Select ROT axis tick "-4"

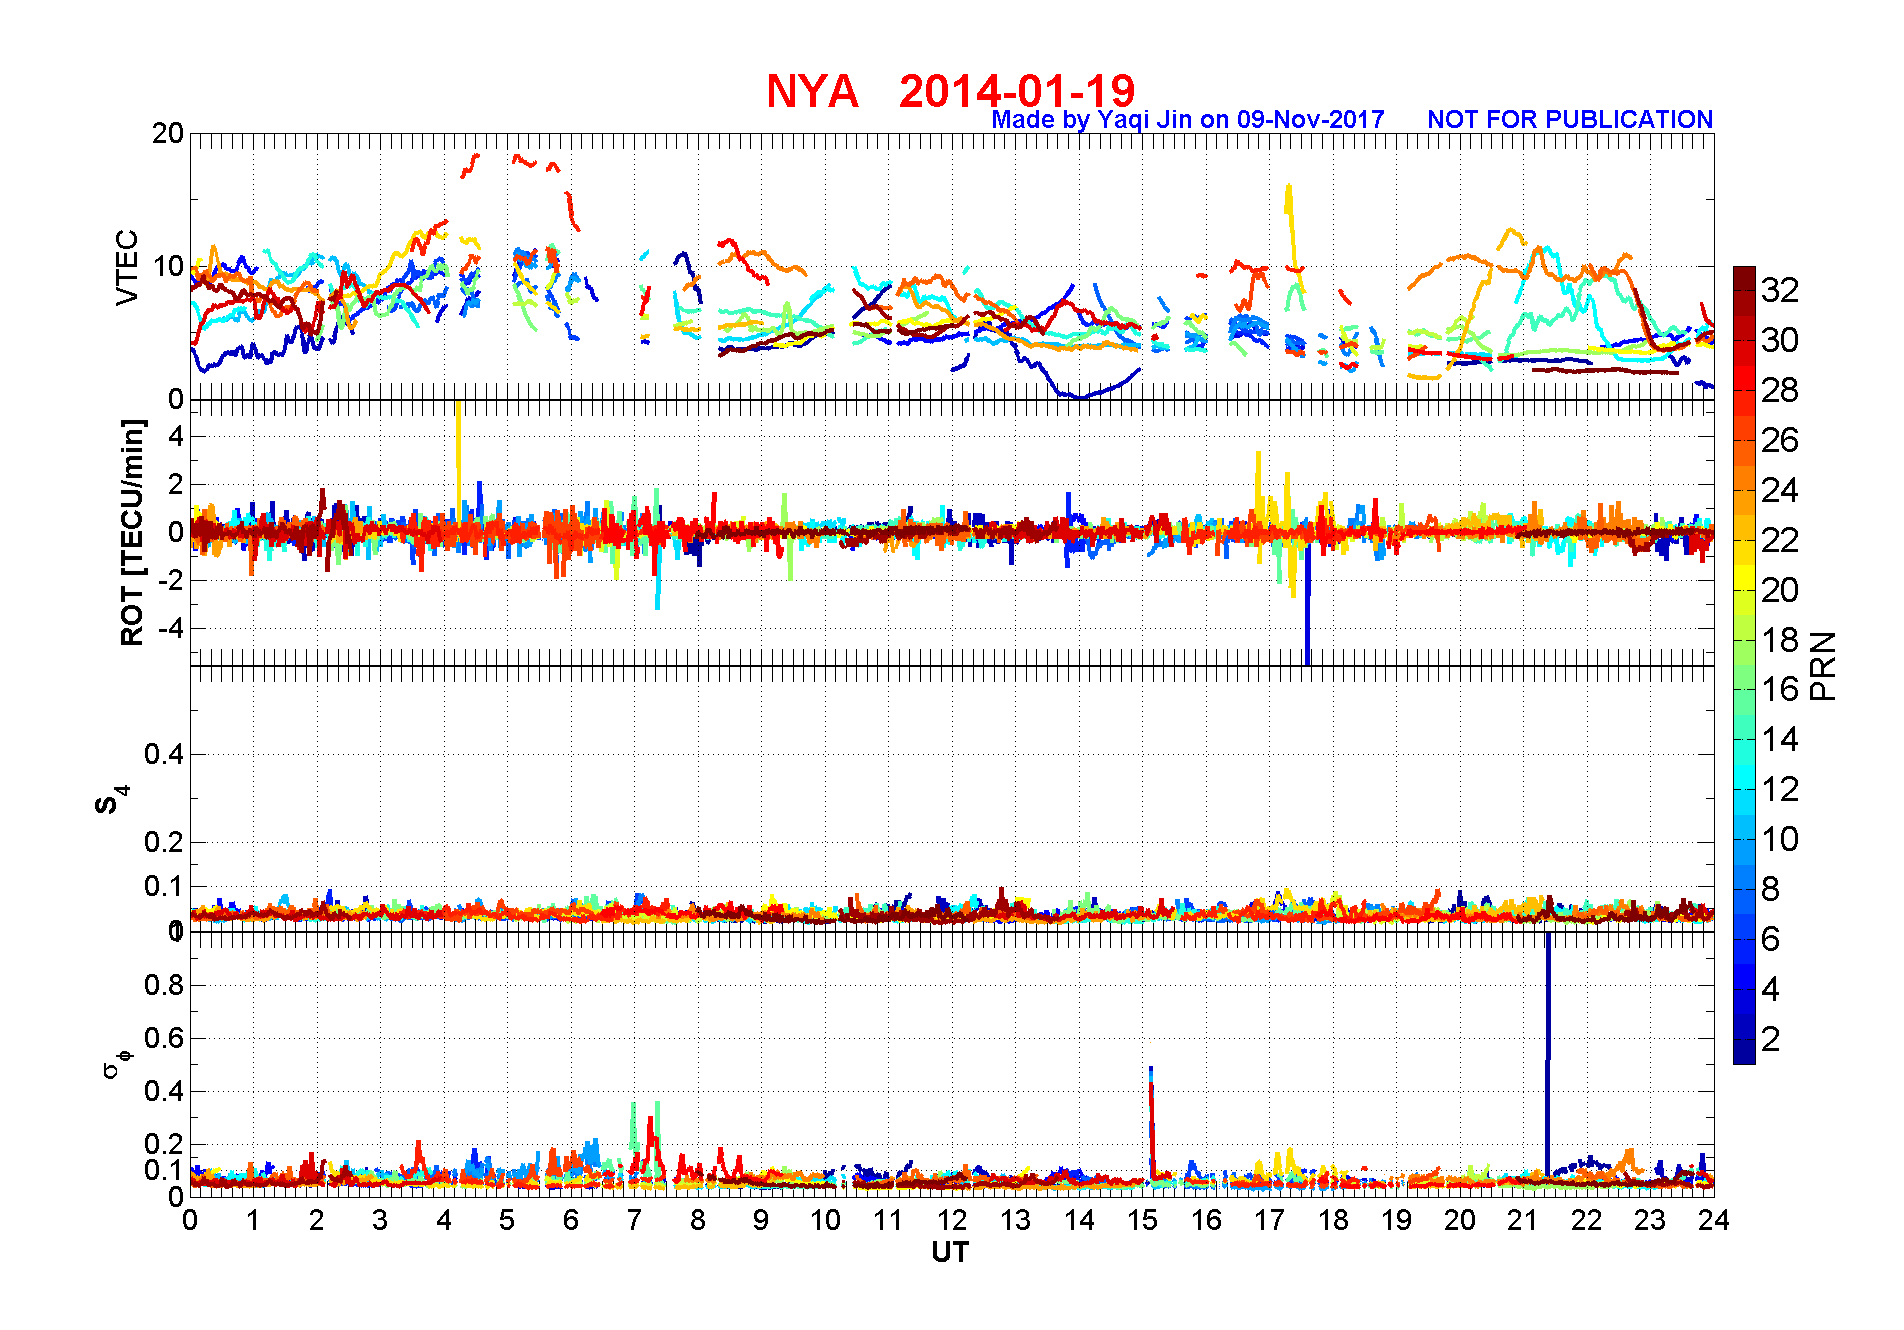(x=170, y=628)
